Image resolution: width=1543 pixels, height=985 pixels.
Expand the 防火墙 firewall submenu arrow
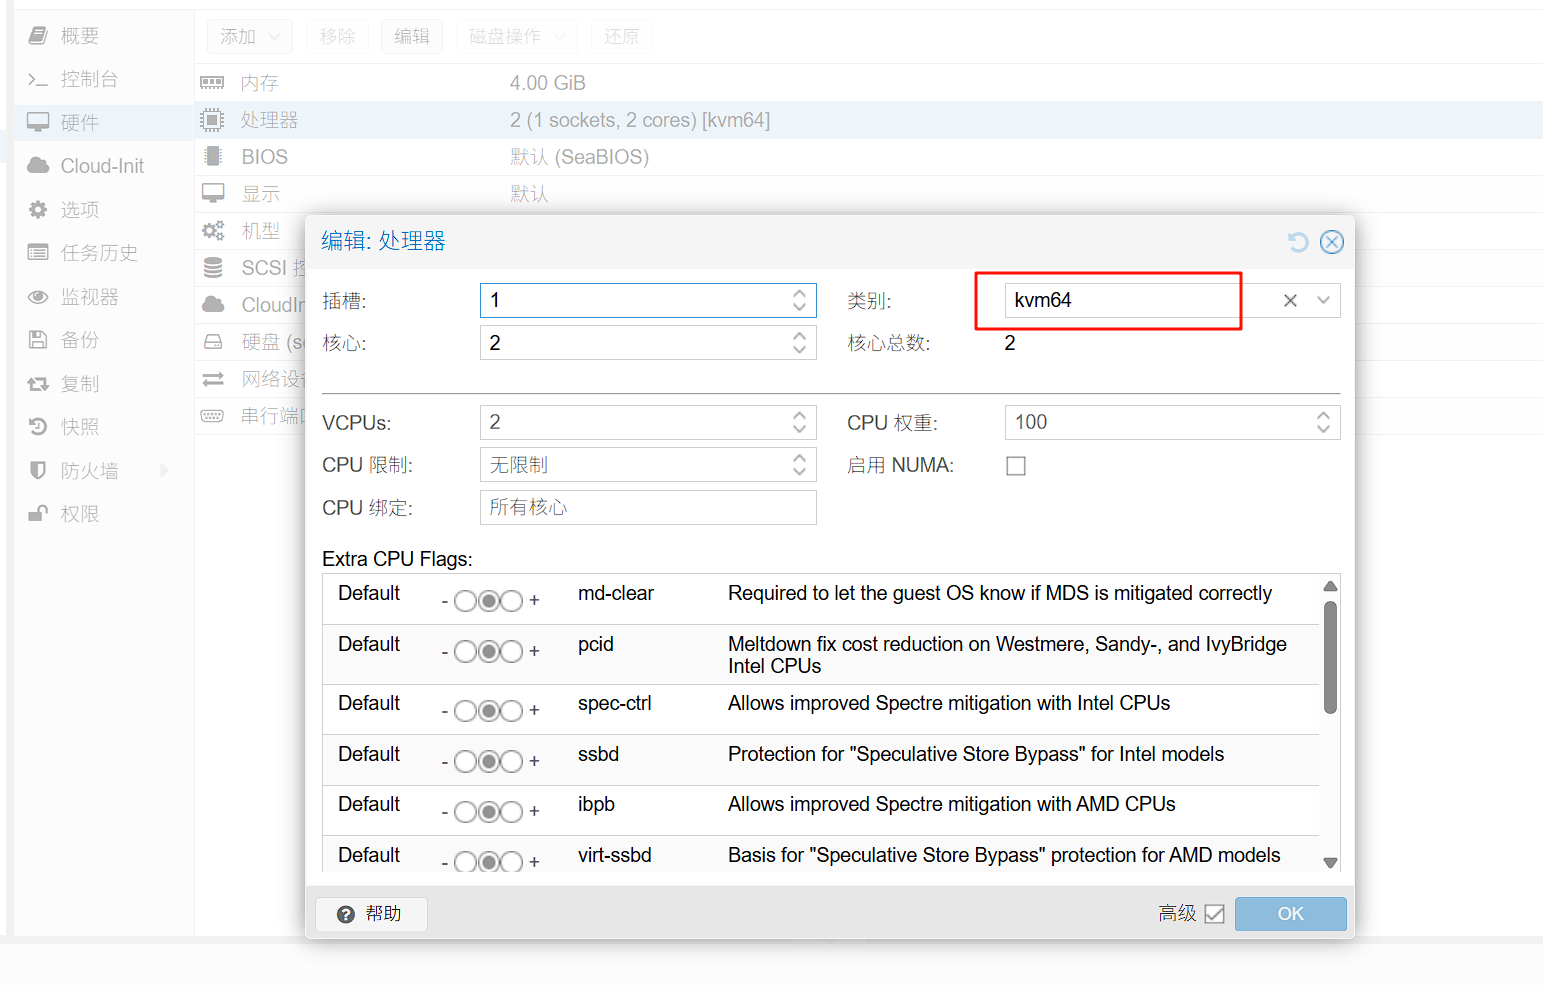(164, 471)
